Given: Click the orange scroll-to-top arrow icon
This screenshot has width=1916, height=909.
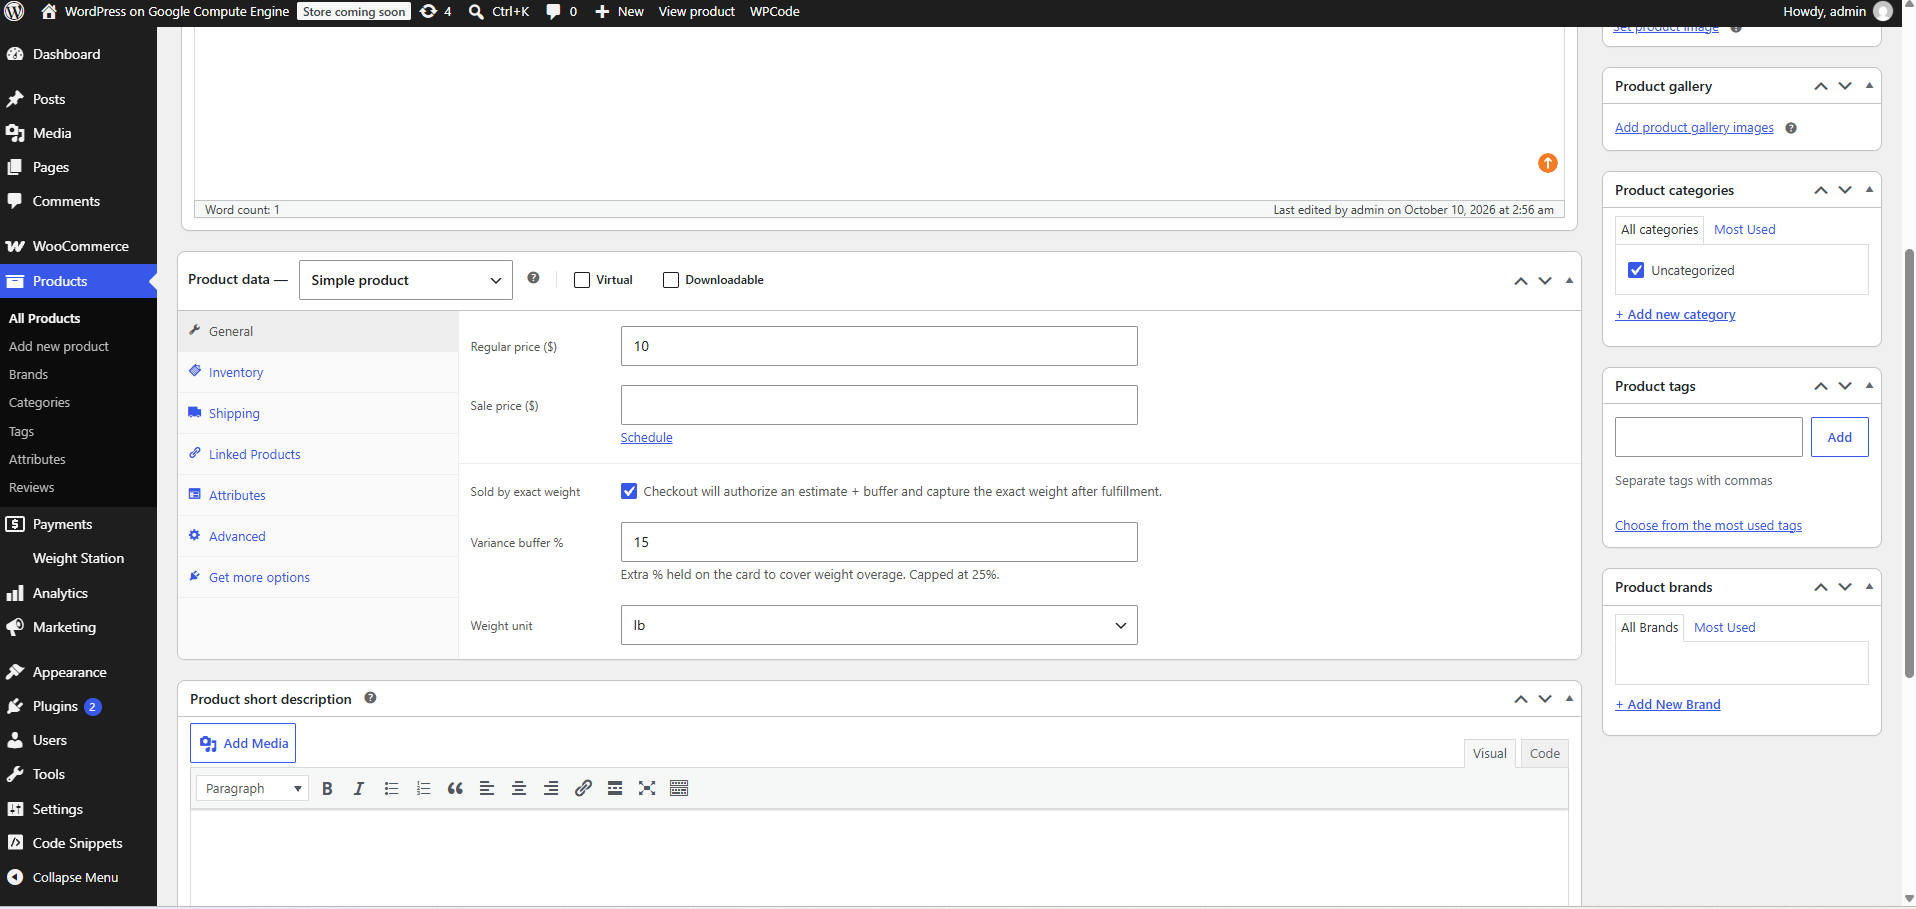Looking at the screenshot, I should 1547,163.
